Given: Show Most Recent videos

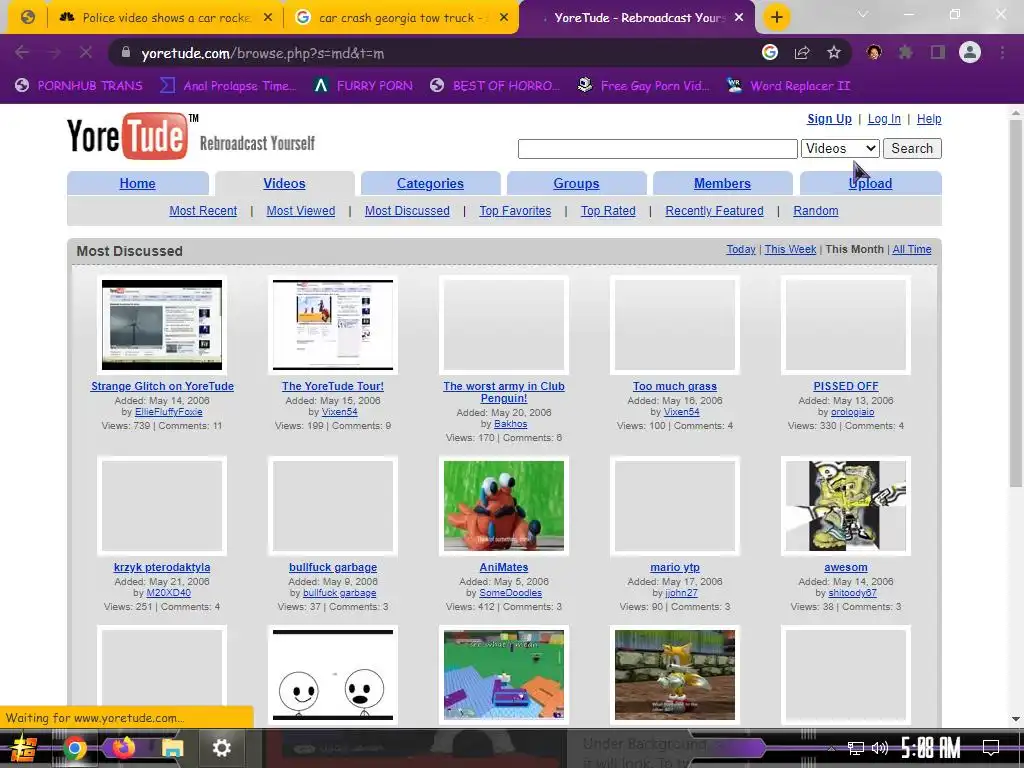Looking at the screenshot, I should 203,211.
